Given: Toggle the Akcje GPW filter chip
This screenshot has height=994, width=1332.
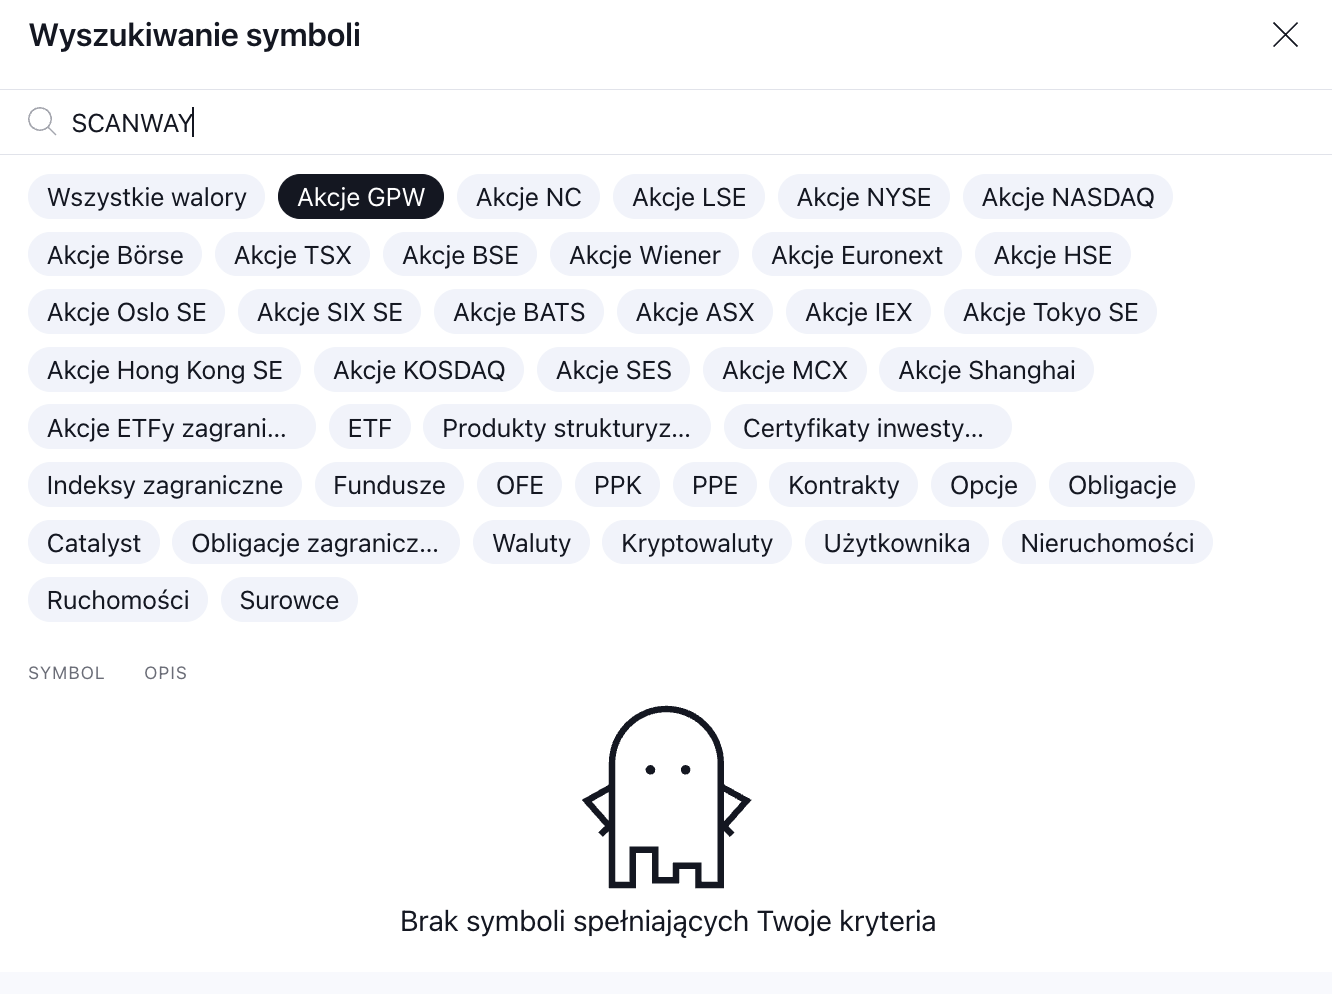Looking at the screenshot, I should pyautogui.click(x=361, y=197).
